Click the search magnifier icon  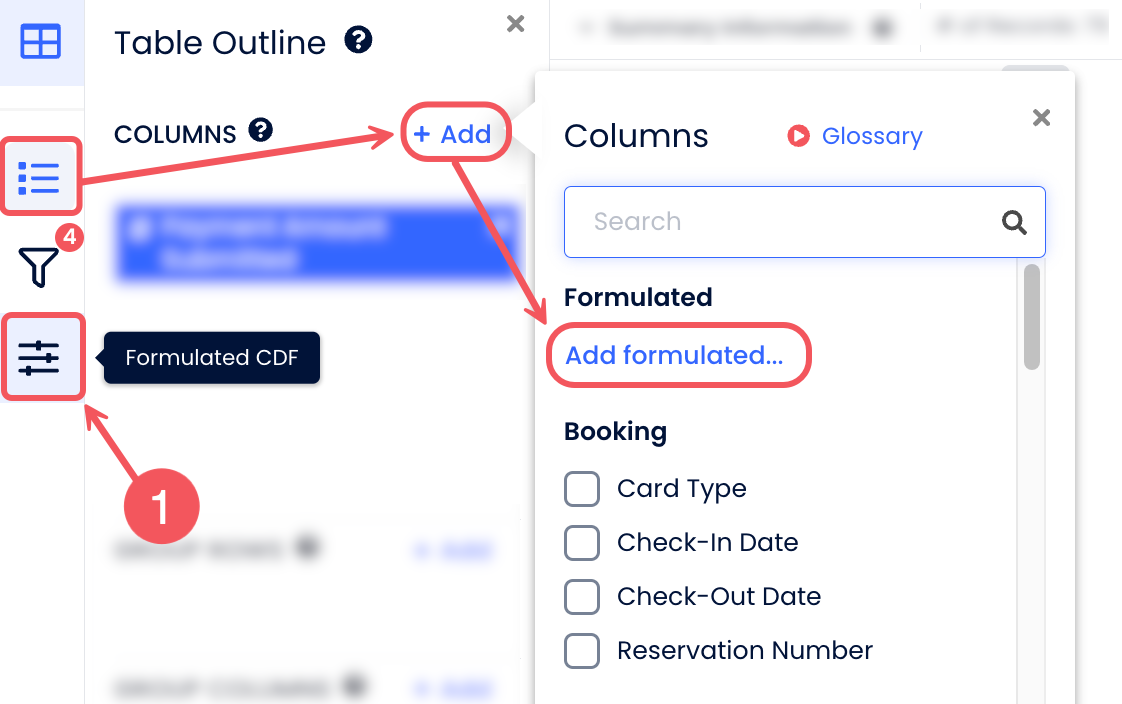tap(1014, 222)
